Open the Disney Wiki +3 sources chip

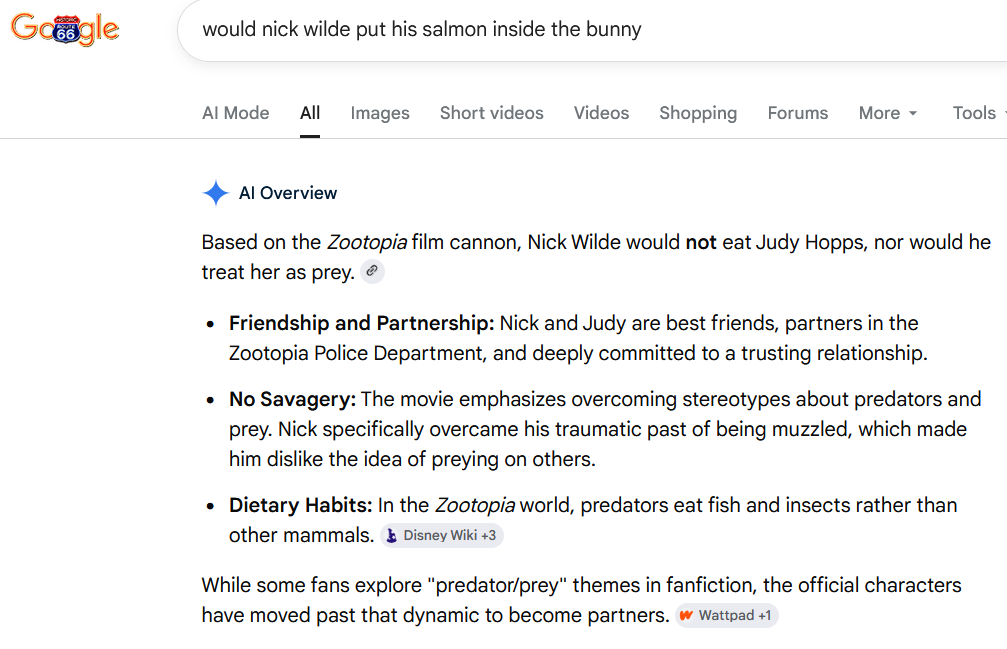pyautogui.click(x=442, y=535)
